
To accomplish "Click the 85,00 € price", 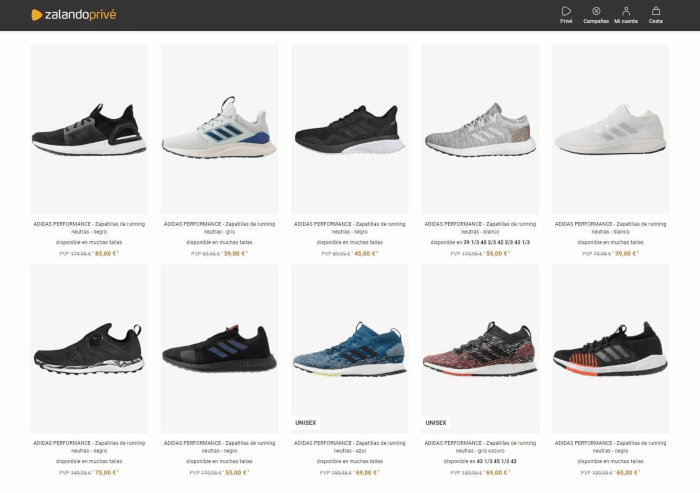I will point(106,254).
